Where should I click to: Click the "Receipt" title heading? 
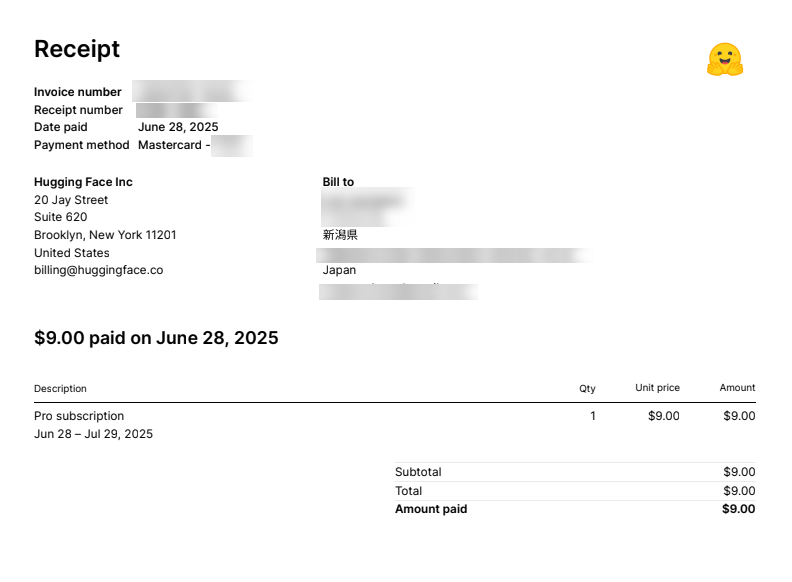[77, 49]
